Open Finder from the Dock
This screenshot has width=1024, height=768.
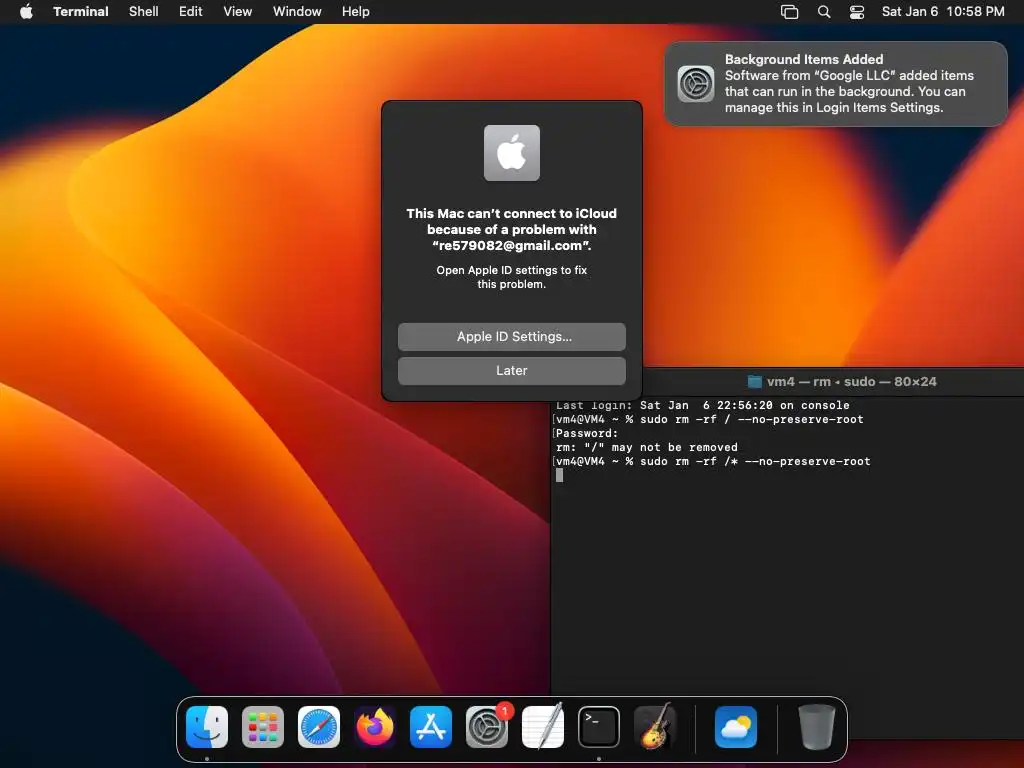click(206, 727)
